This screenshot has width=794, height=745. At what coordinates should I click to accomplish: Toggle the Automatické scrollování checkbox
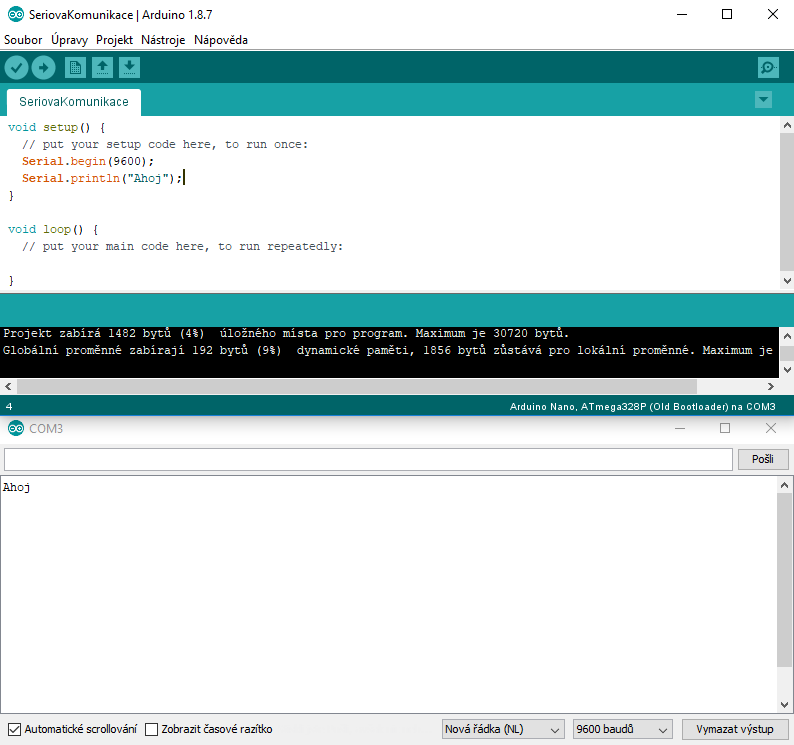pos(15,729)
